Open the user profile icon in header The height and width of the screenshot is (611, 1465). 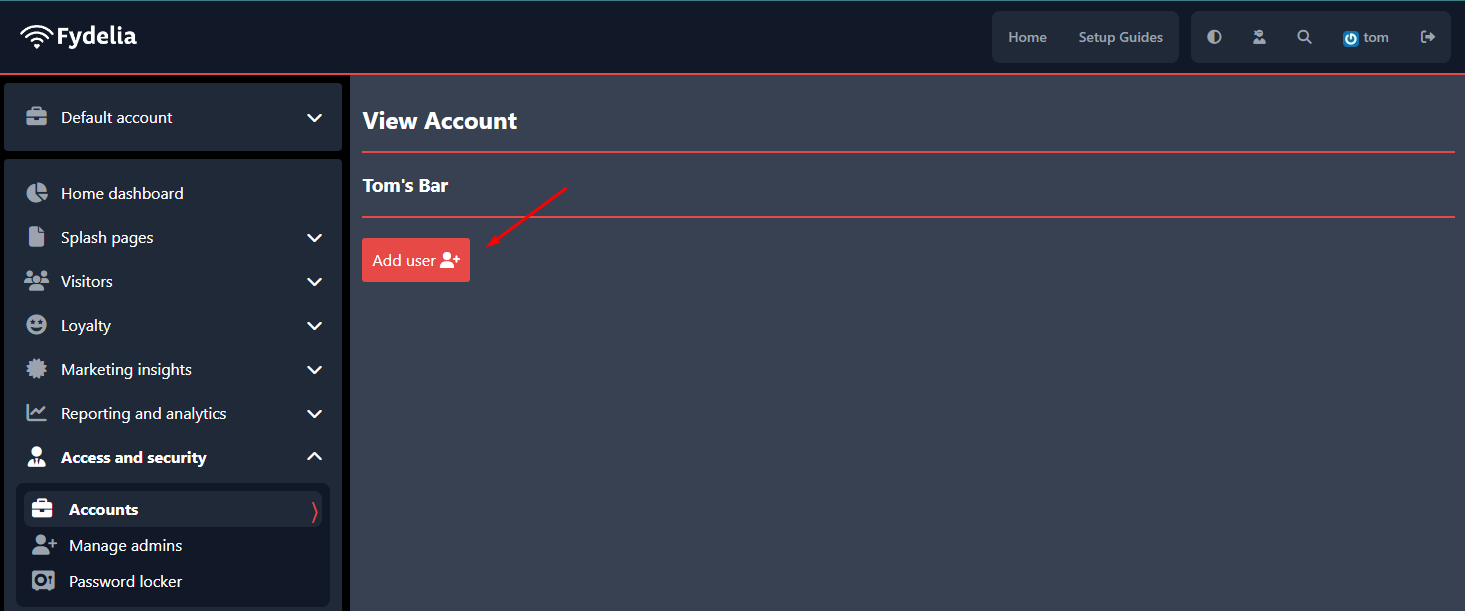pyautogui.click(x=1259, y=37)
